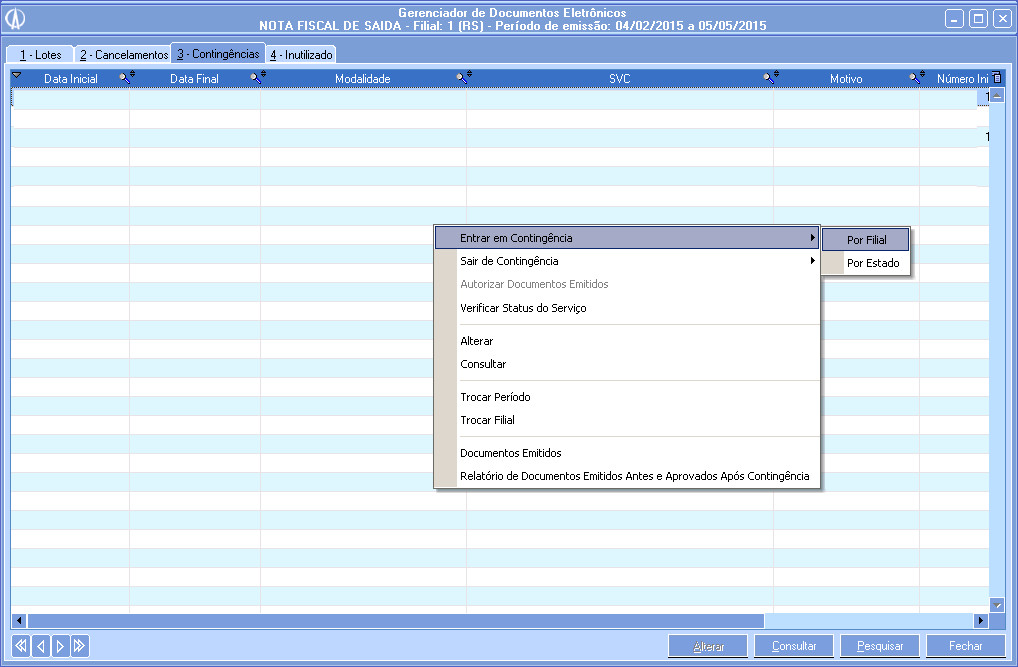The height and width of the screenshot is (667, 1018).
Task: Click the trash icon in grid header
Action: (996, 78)
